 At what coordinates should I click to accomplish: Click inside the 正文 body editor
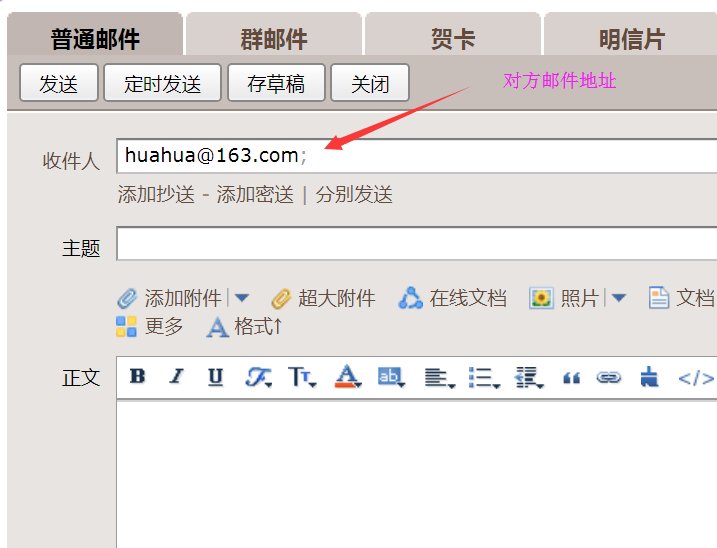click(417, 473)
